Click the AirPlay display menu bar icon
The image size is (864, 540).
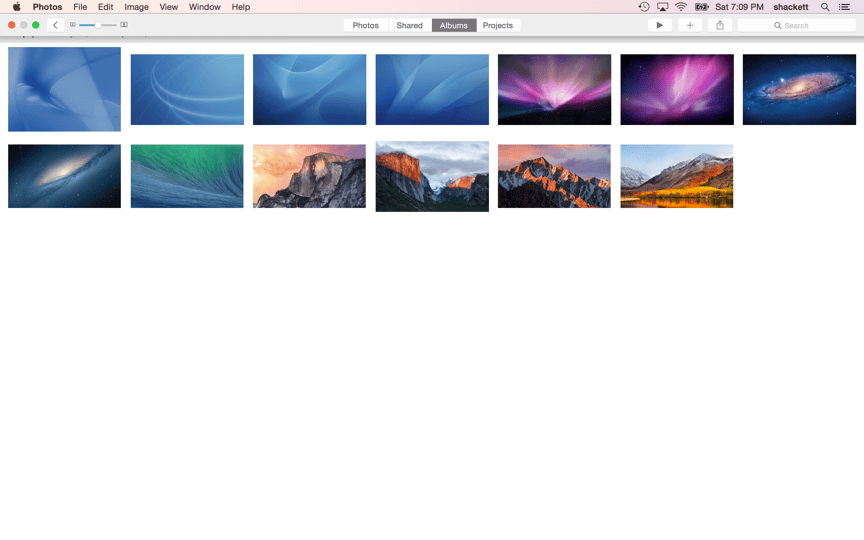click(662, 7)
